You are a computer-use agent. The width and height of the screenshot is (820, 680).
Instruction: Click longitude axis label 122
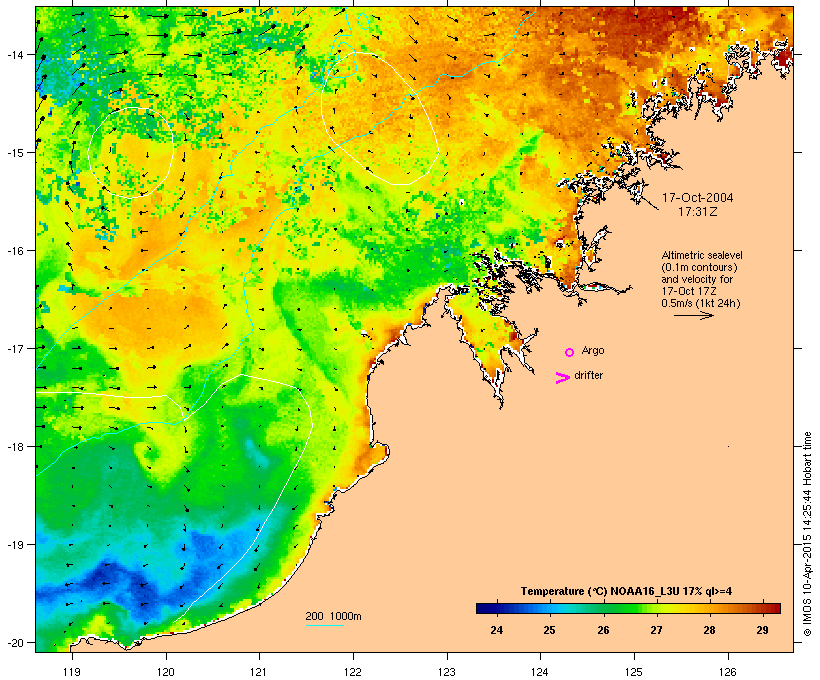[353, 672]
